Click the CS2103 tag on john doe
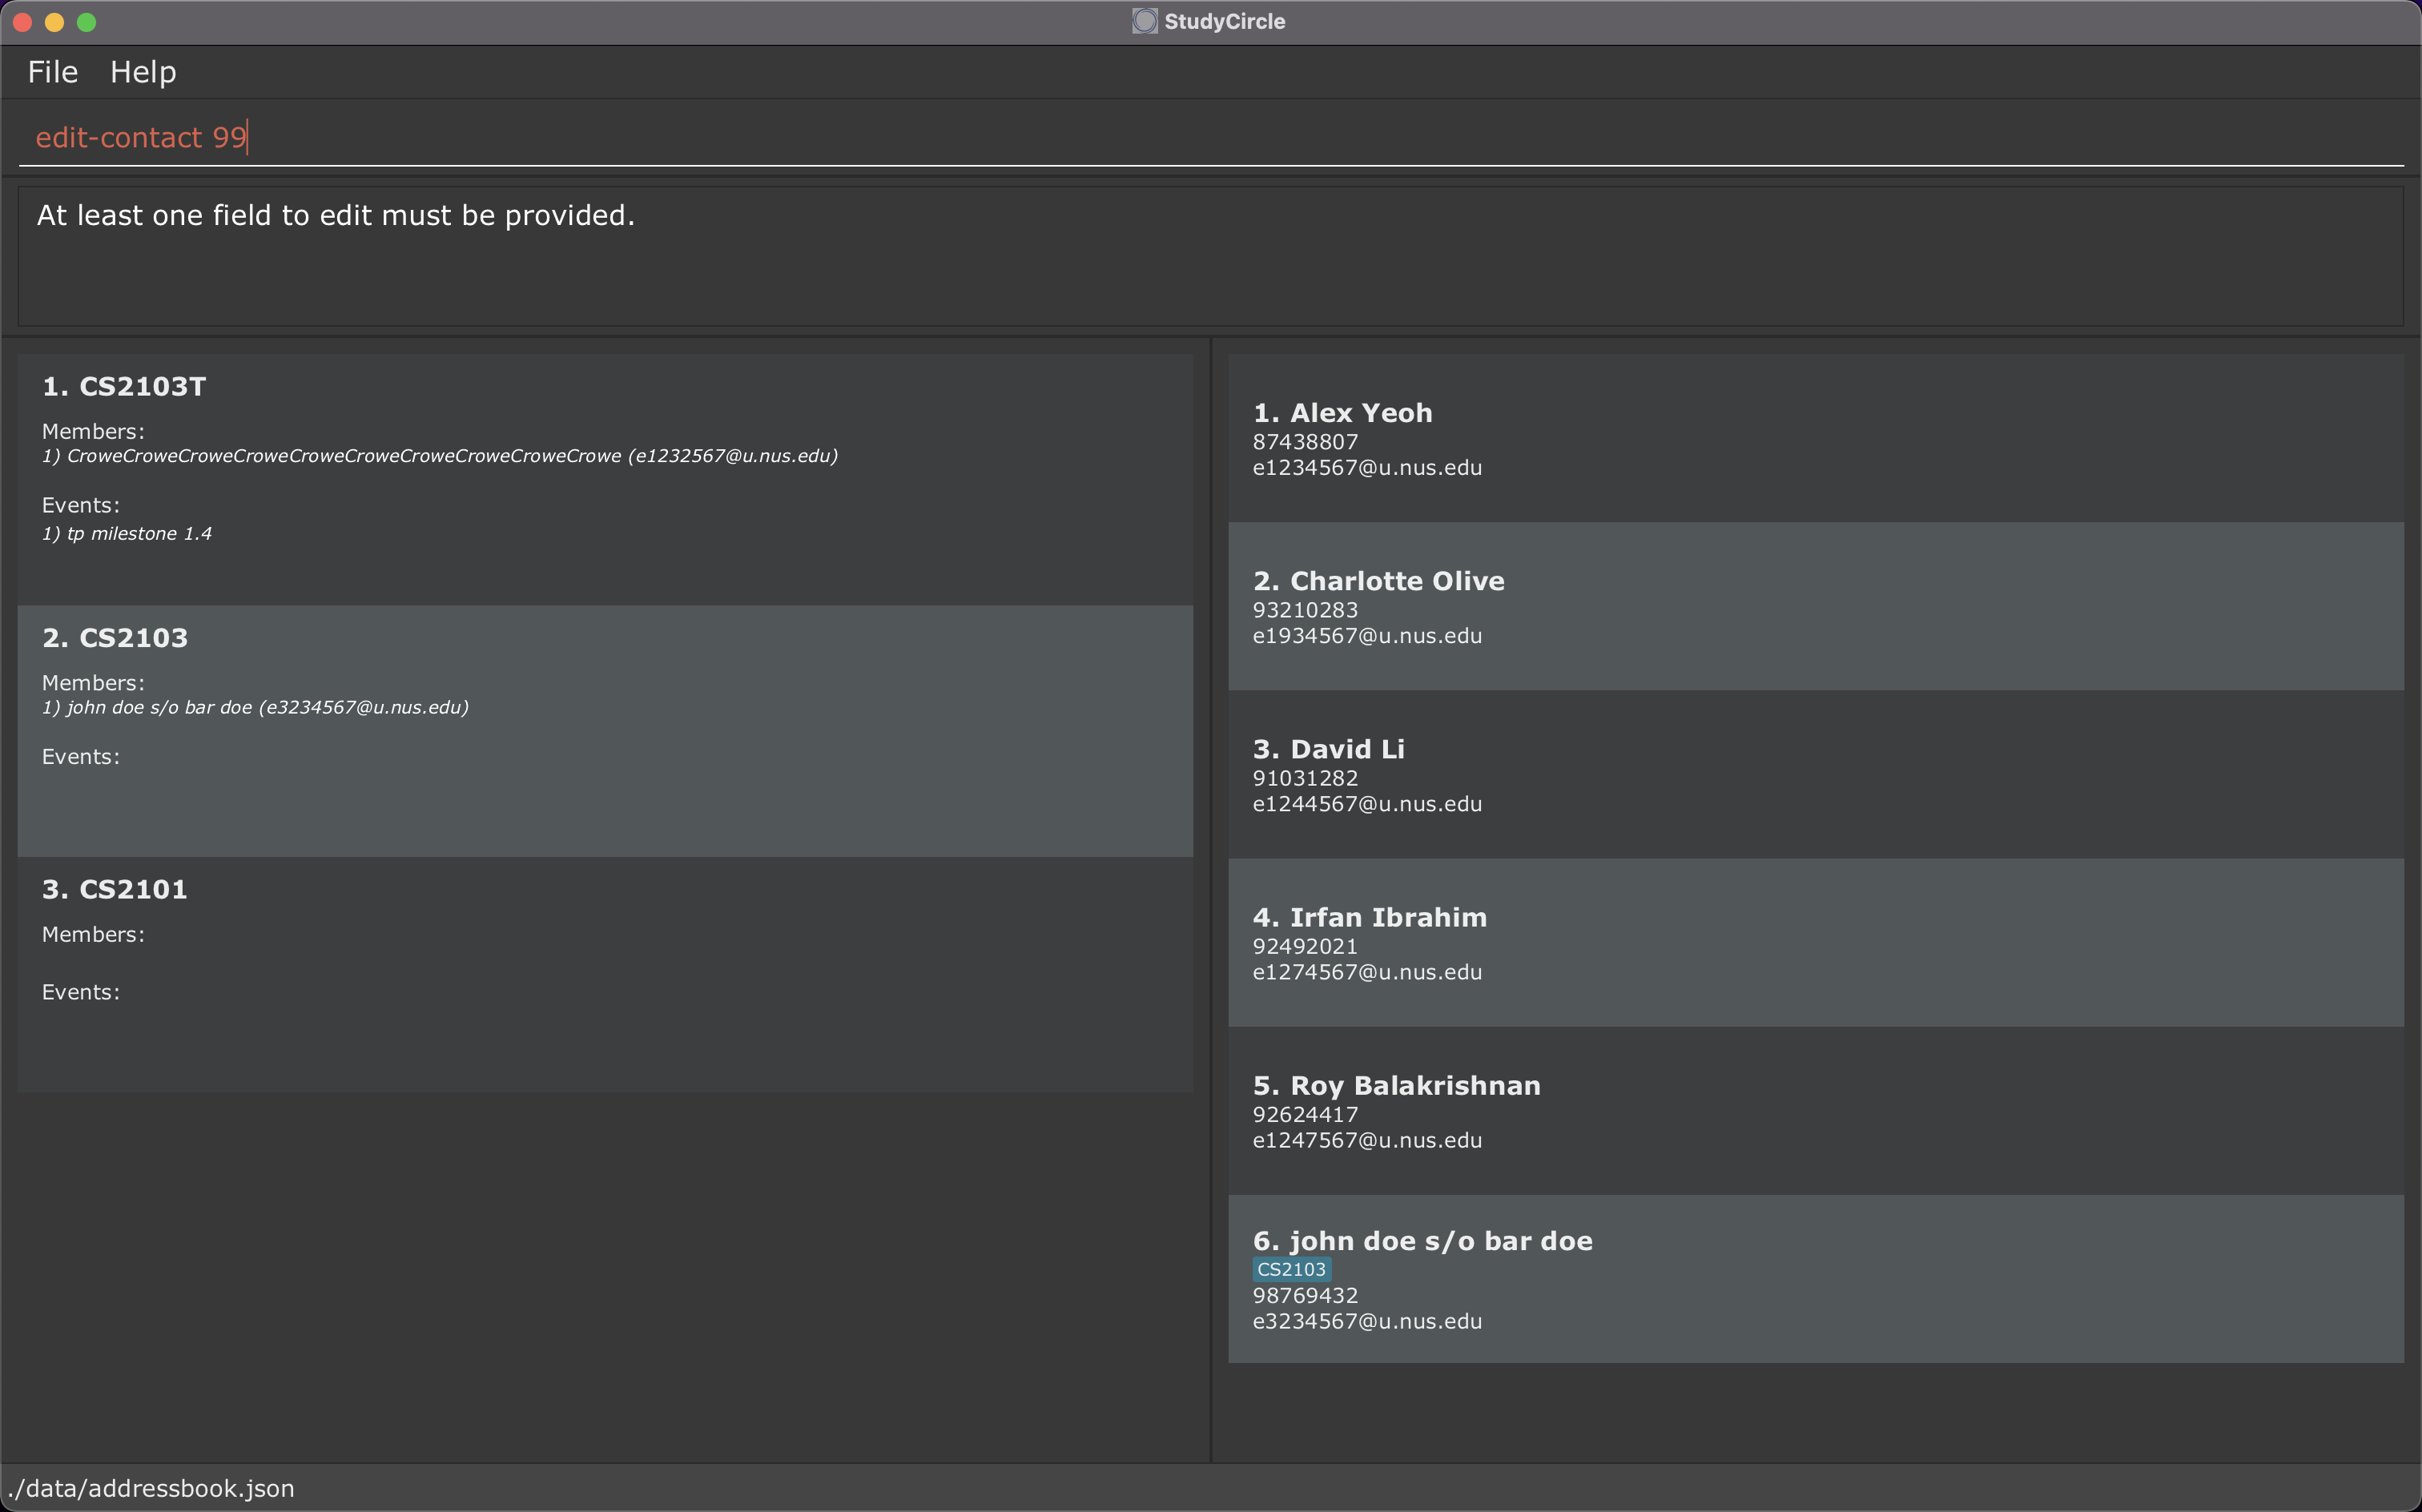Image resolution: width=2422 pixels, height=1512 pixels. point(1290,1269)
